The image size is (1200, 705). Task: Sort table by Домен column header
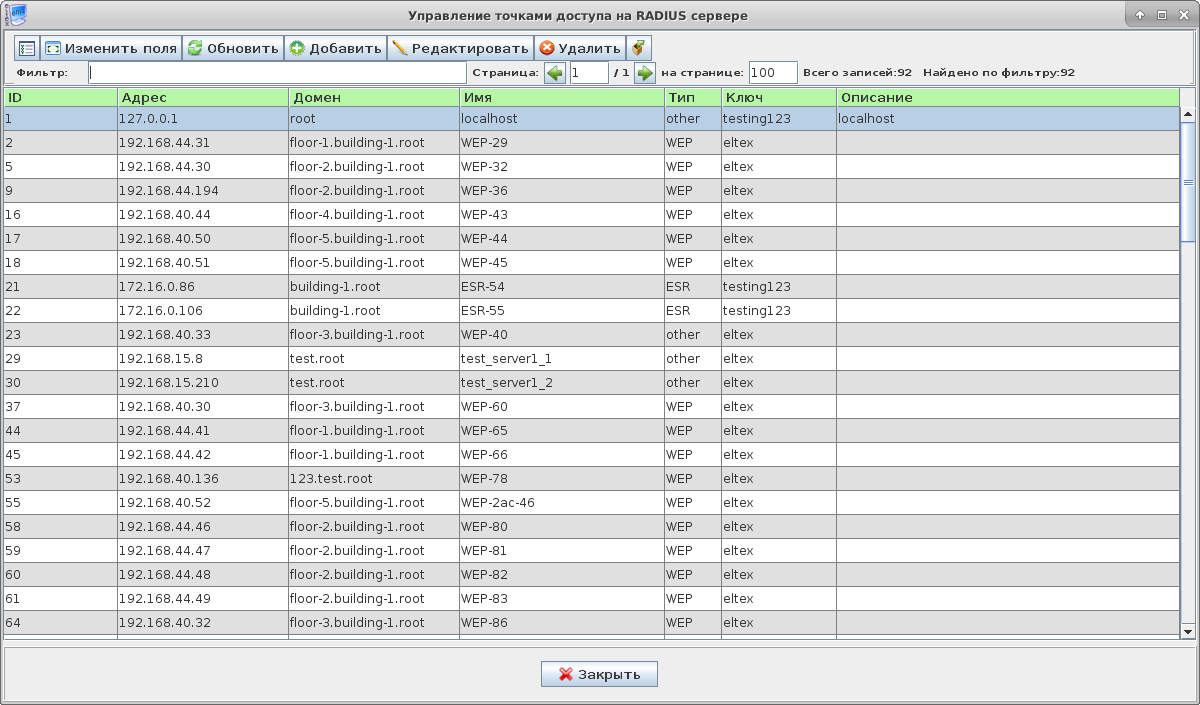tap(374, 97)
